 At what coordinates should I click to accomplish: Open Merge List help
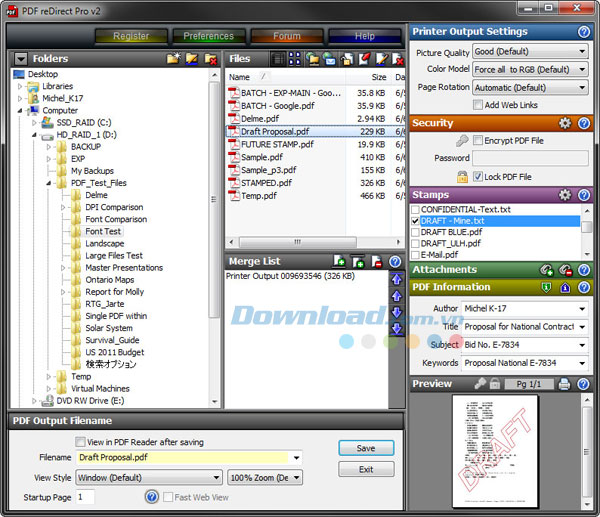(395, 261)
